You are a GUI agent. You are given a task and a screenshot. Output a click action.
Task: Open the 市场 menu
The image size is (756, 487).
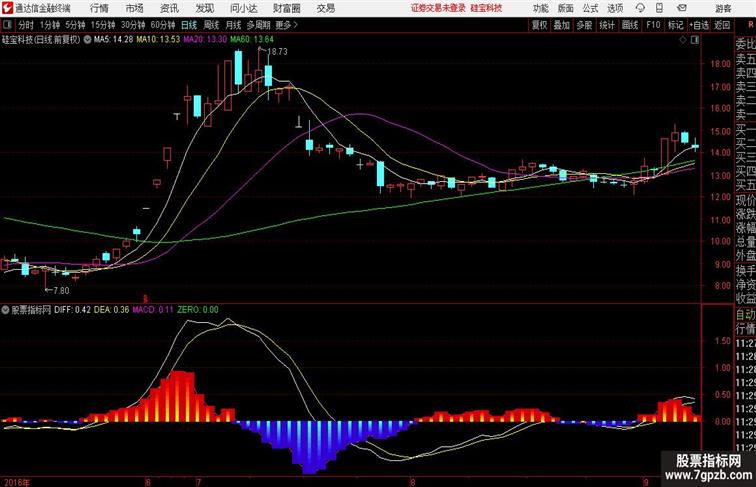[x=134, y=8]
